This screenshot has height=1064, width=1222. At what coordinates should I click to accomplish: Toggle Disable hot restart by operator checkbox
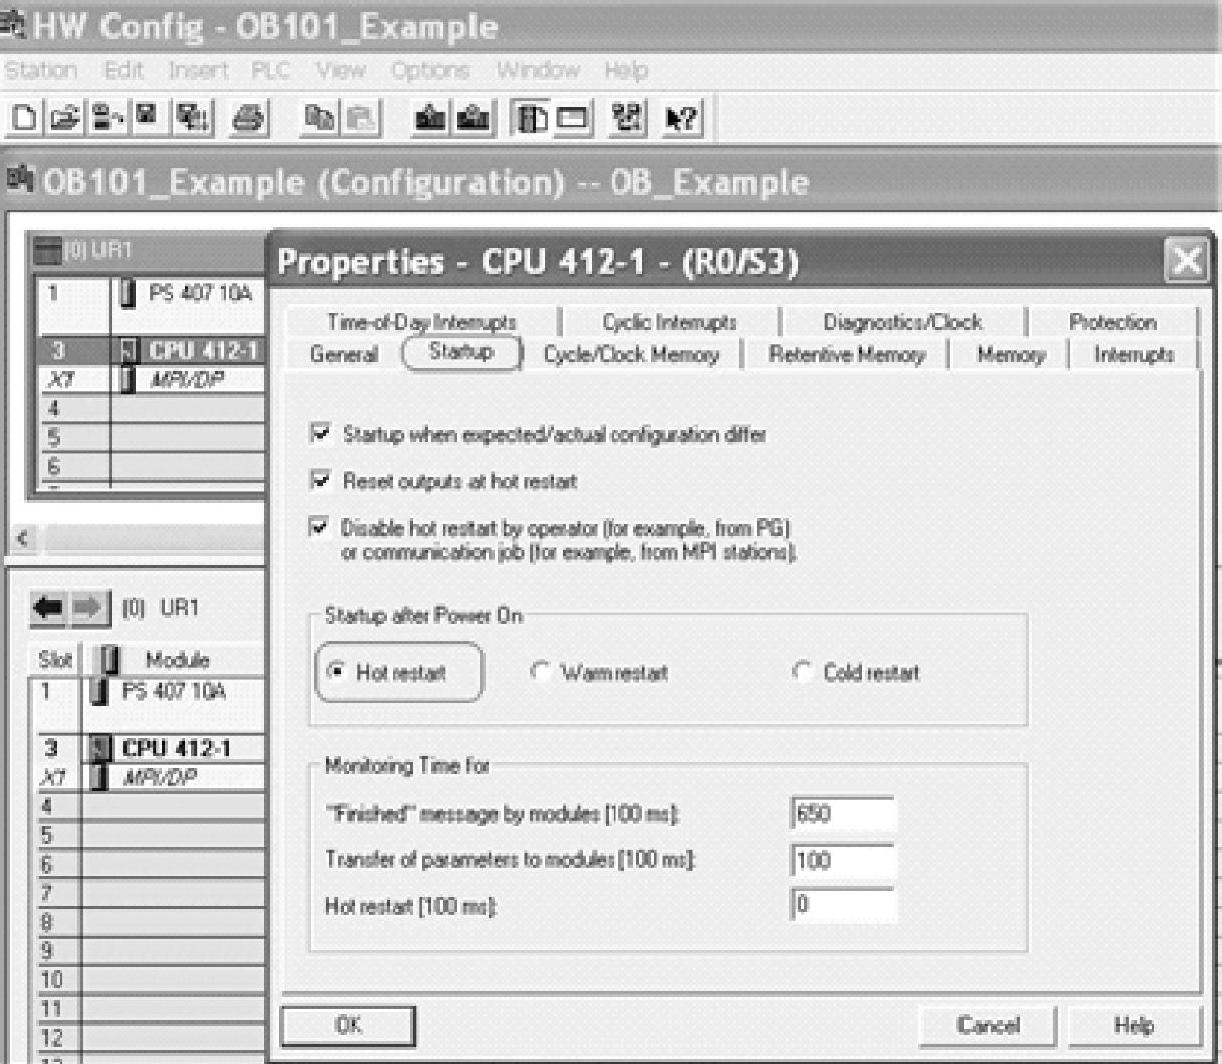pyautogui.click(x=320, y=527)
